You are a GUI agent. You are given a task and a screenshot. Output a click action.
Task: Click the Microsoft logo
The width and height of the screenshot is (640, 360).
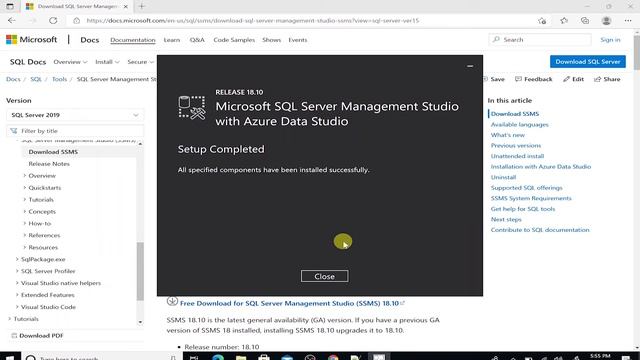31,40
